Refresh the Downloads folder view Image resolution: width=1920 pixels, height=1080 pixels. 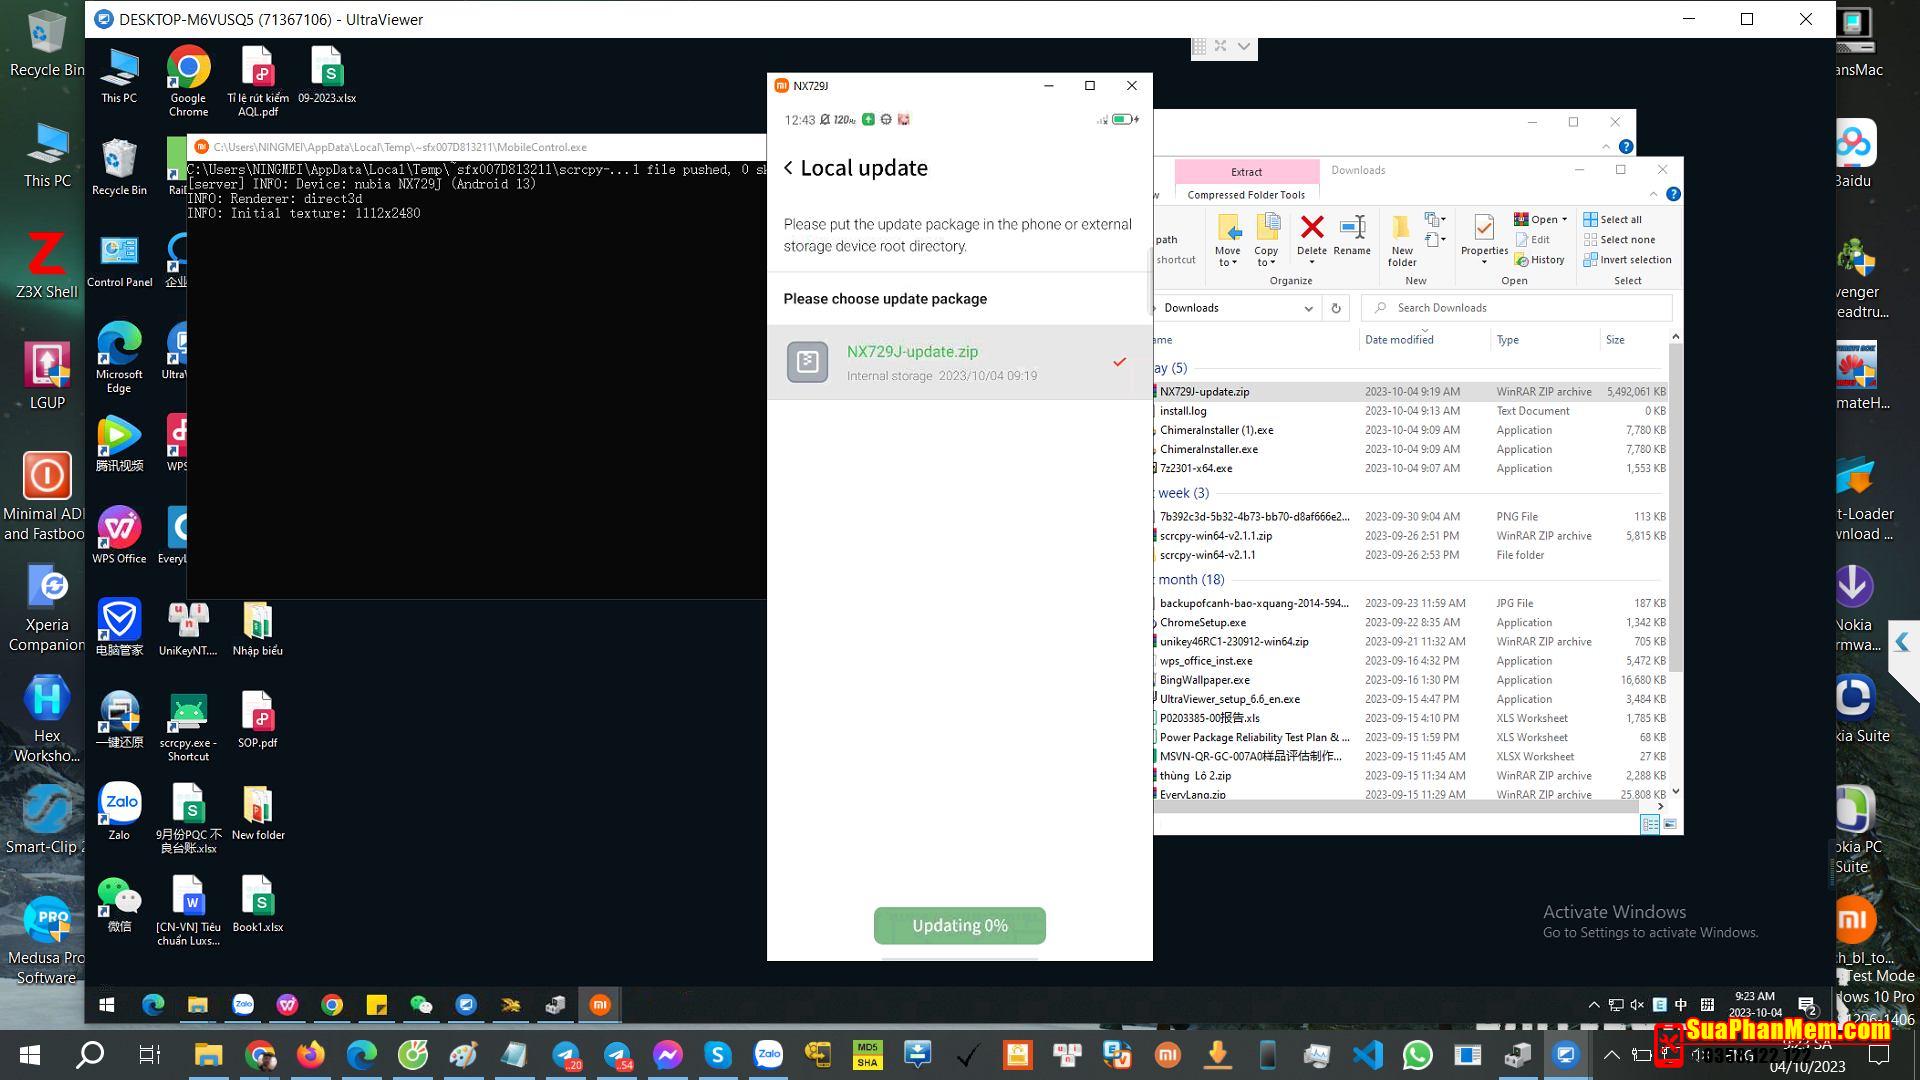click(1336, 308)
